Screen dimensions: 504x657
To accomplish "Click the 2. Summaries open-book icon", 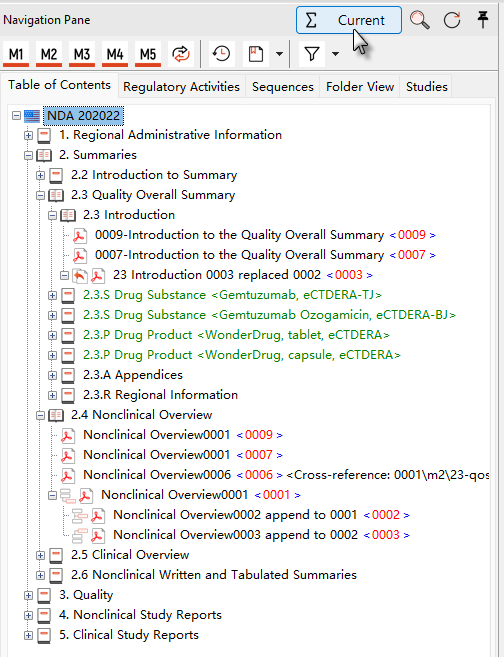I will (44, 155).
